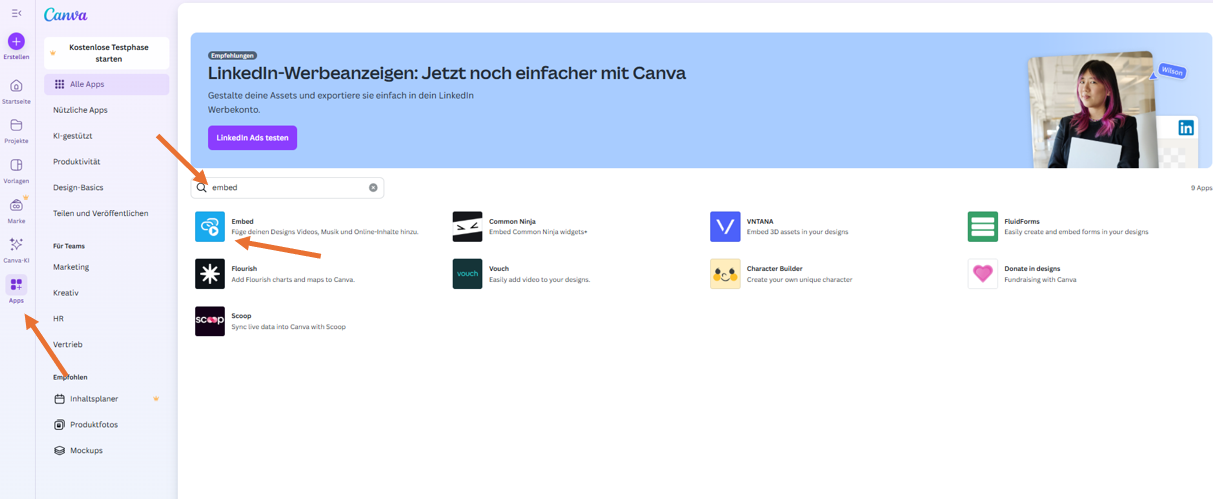Image resolution: width=1213 pixels, height=501 pixels.
Task: Click the Alle Apps grid icon
Action: (59, 85)
